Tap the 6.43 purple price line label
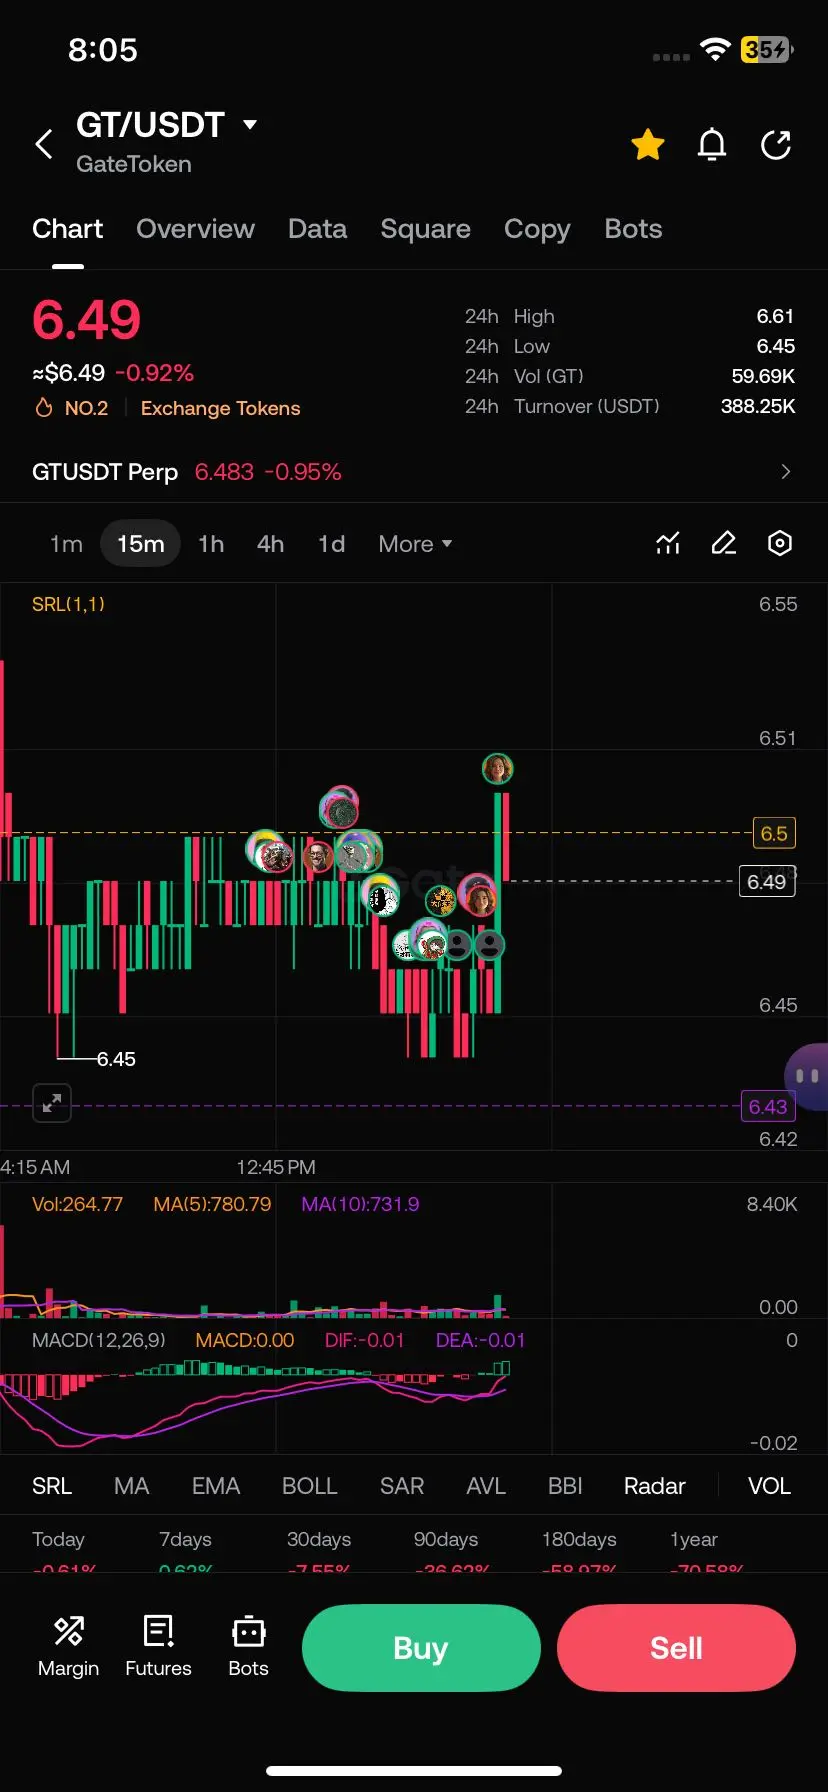The width and height of the screenshot is (828, 1792). coord(768,1106)
